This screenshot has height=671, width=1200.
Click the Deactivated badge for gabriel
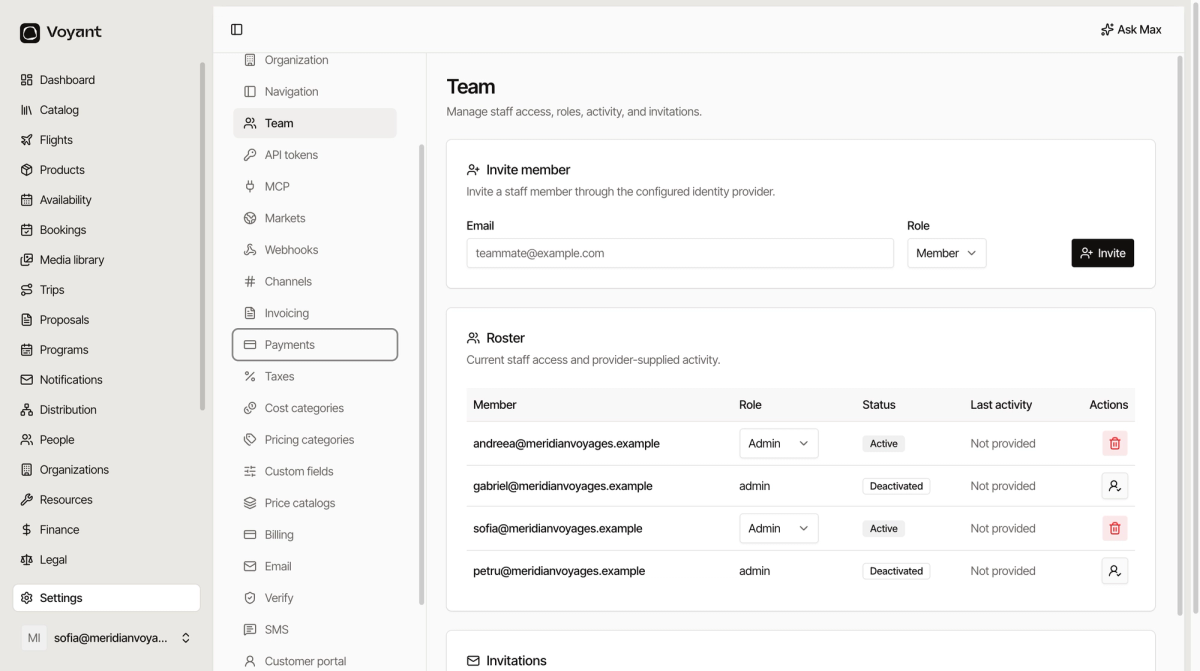(896, 486)
